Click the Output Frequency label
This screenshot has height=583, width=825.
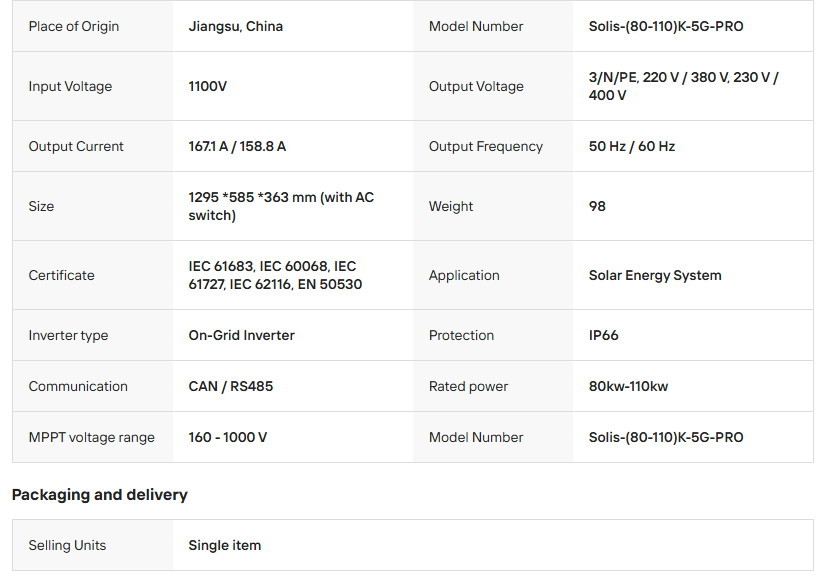click(485, 147)
